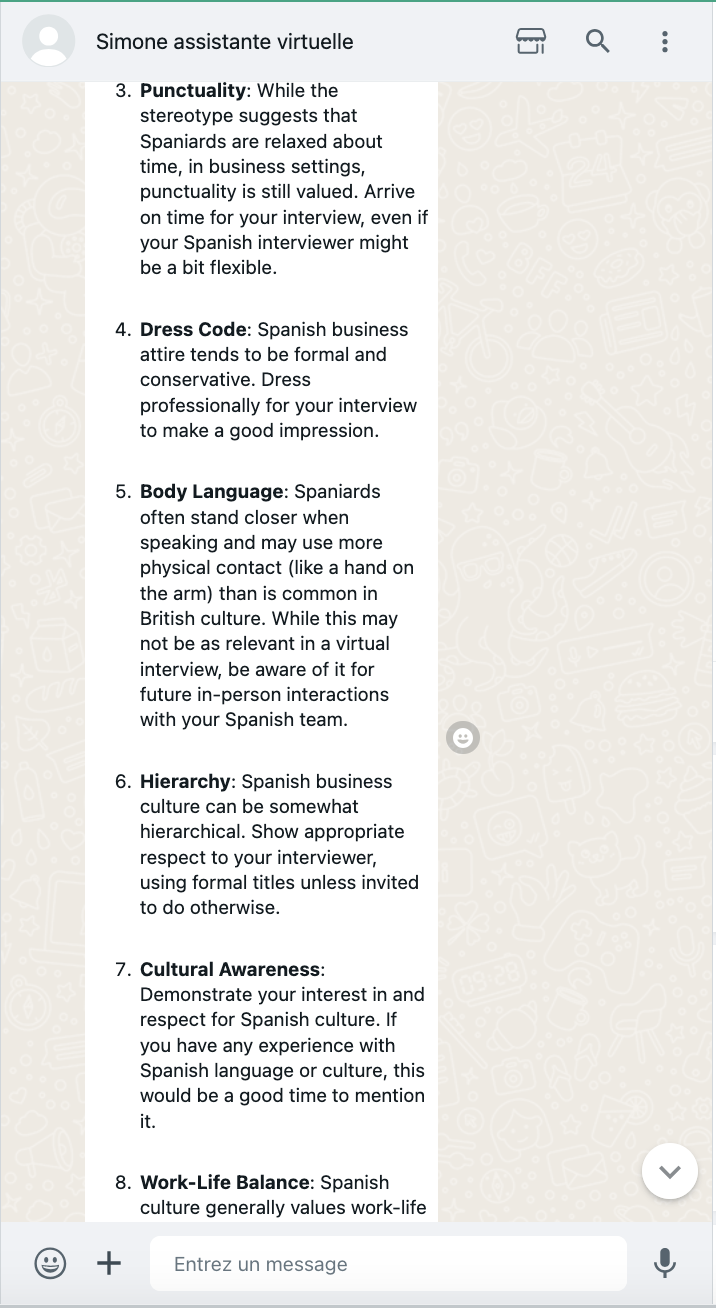Start a voice message with the microphone
The width and height of the screenshot is (716, 1308).
tap(665, 1263)
